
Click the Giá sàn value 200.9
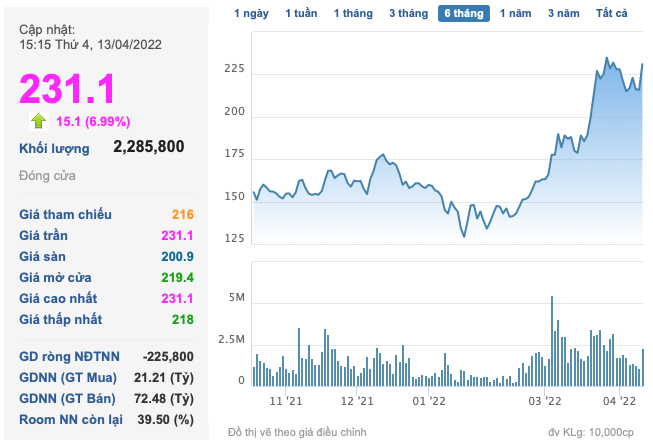tap(176, 256)
